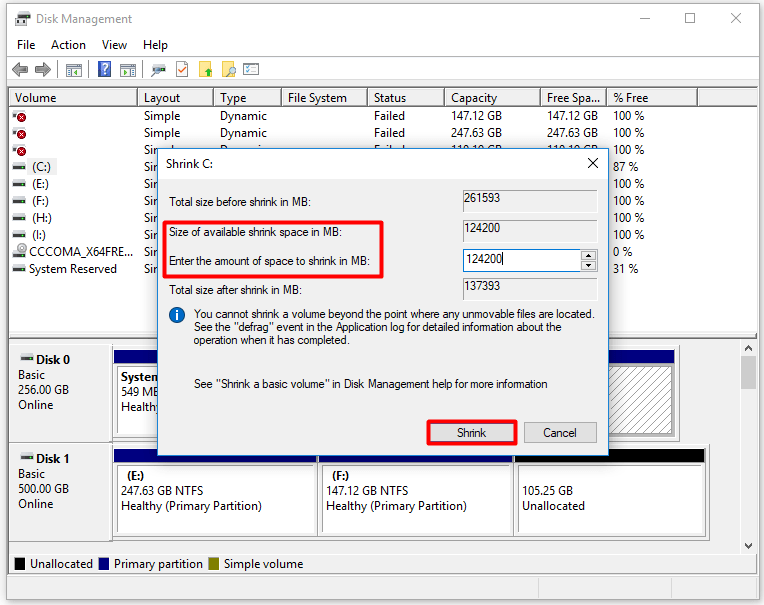Select System Reserved volume row
This screenshot has height=605, width=764.
[x=73, y=269]
